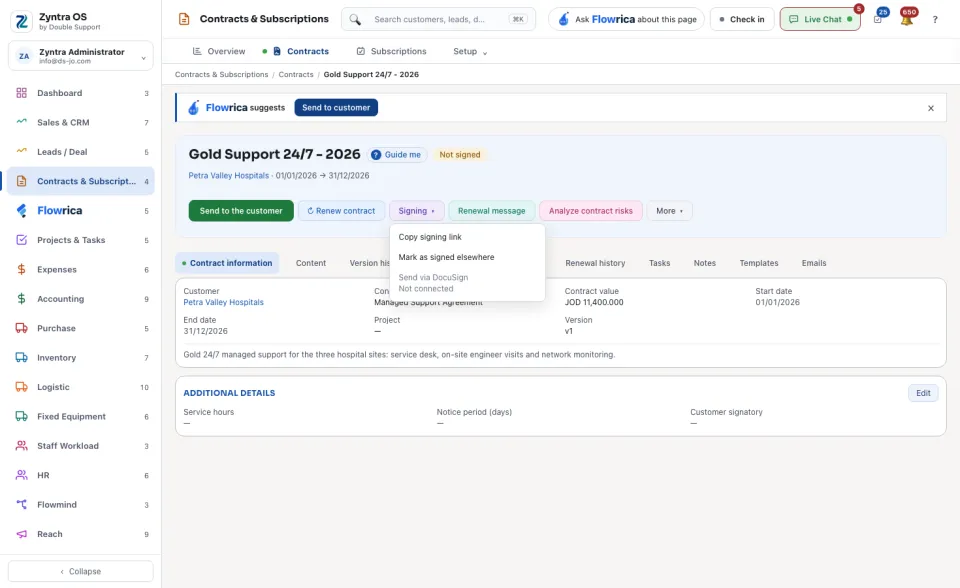960x588 pixels.
Task: Dismiss the Flowrica suggestion banner
Action: coord(931,108)
